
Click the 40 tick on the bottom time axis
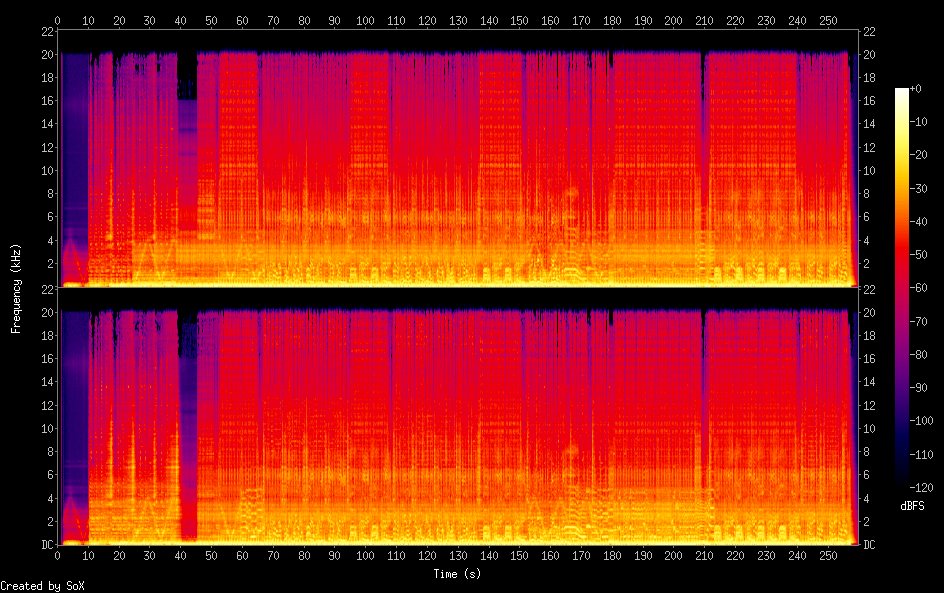[181, 555]
